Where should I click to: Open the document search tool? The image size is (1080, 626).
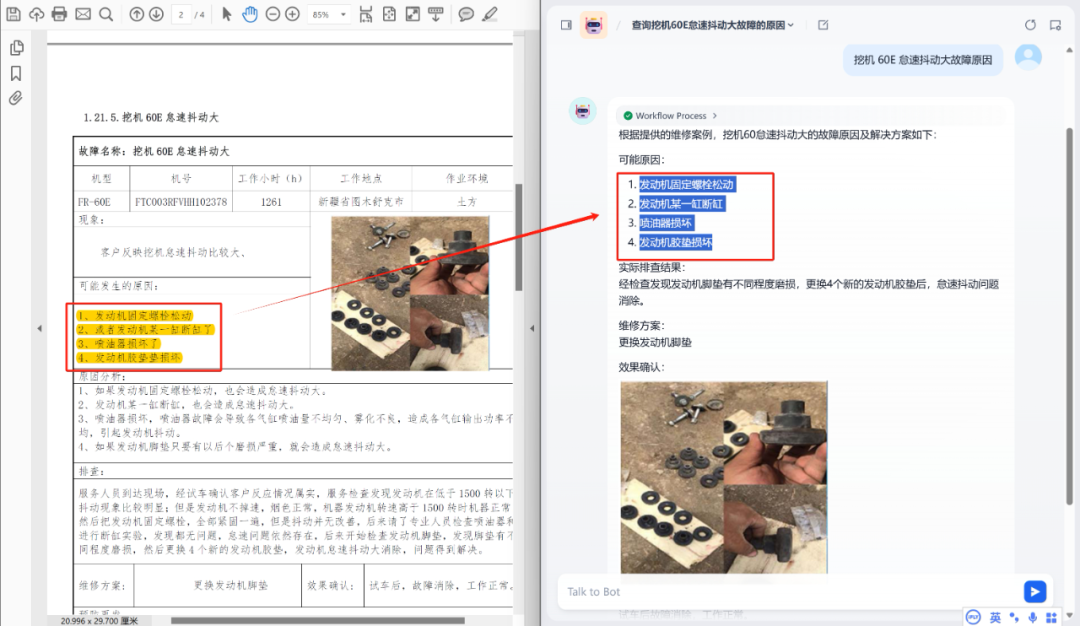(106, 14)
